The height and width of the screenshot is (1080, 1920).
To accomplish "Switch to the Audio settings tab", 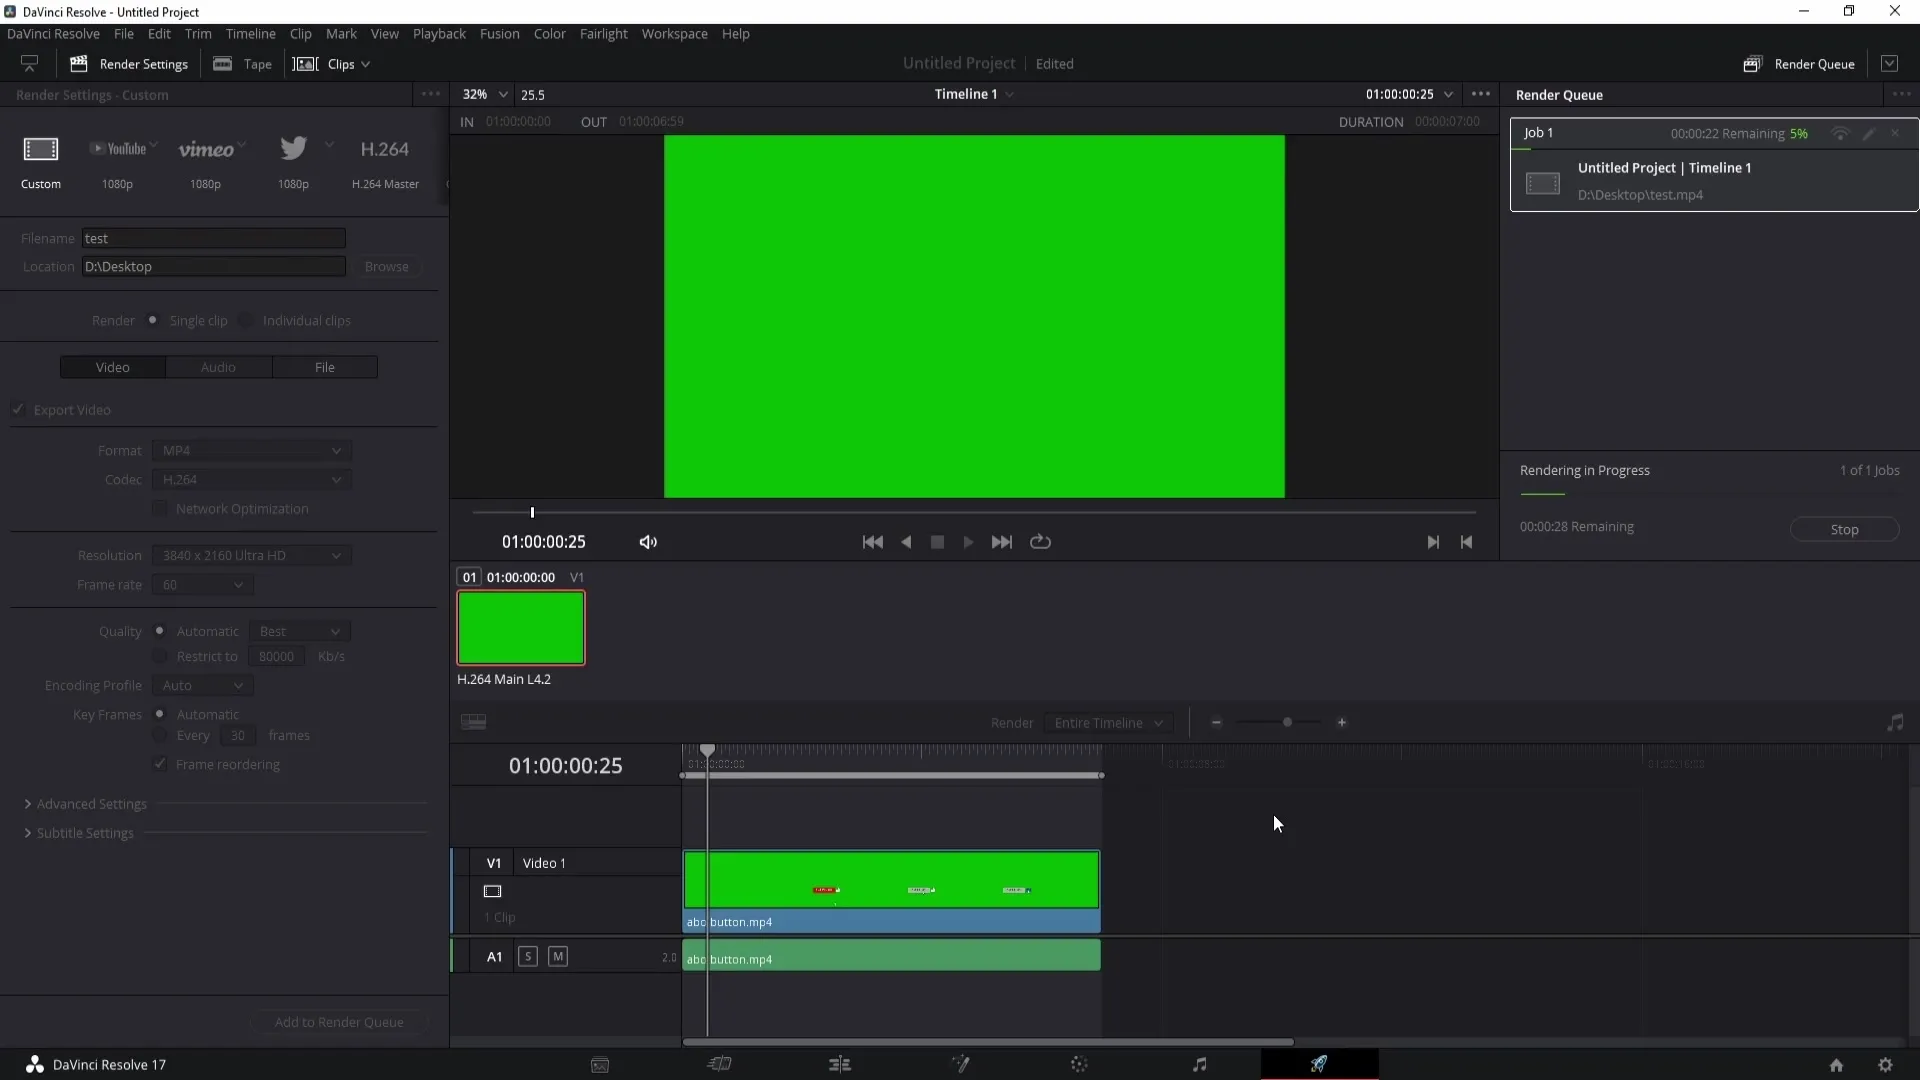I will point(218,367).
